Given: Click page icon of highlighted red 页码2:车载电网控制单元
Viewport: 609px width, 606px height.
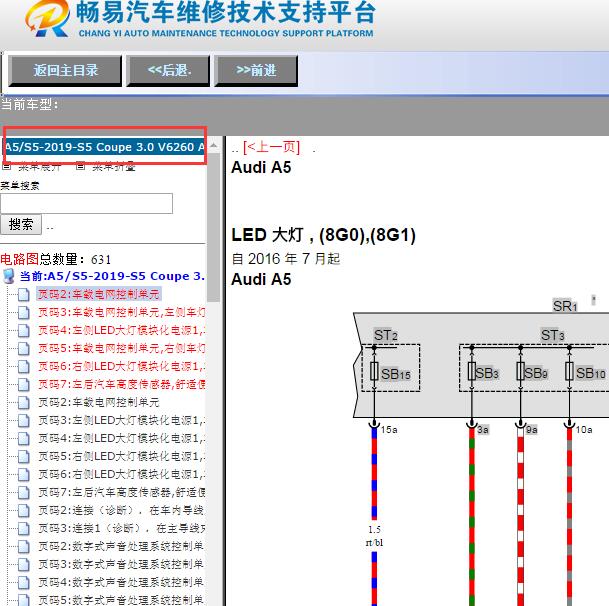Looking at the screenshot, I should click(24, 294).
